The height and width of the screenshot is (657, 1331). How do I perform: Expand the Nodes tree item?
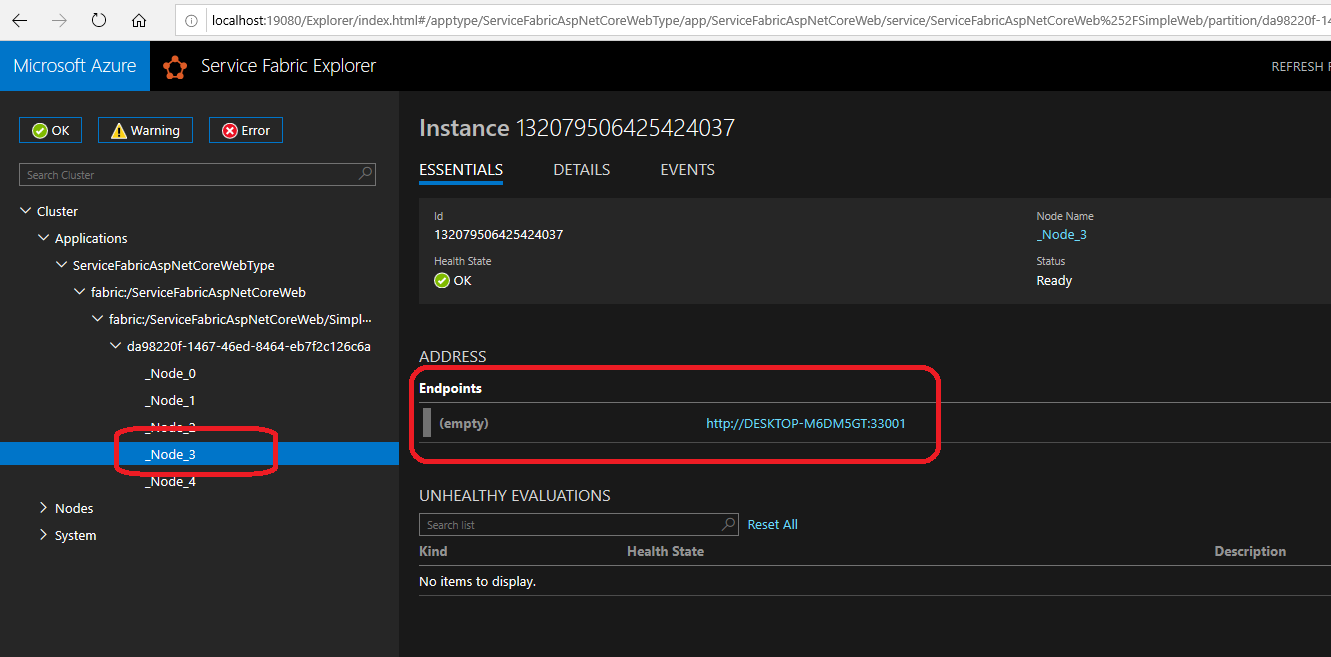point(43,508)
